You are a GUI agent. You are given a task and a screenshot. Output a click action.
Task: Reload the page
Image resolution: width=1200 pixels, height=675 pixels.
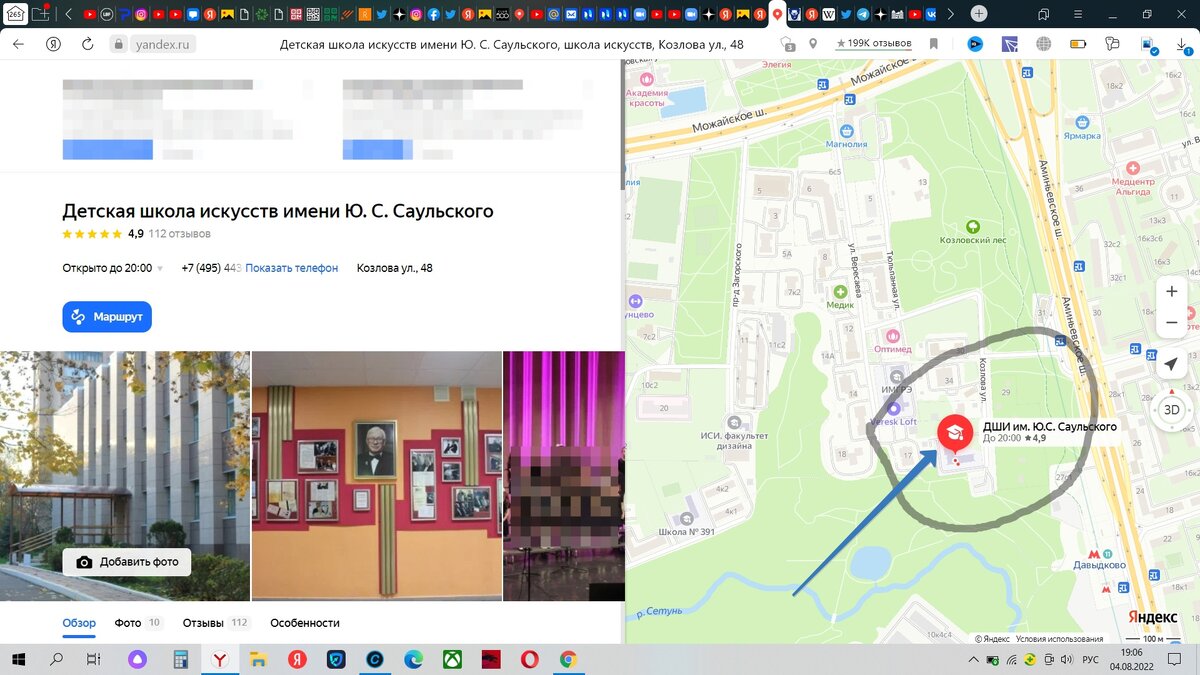point(88,44)
